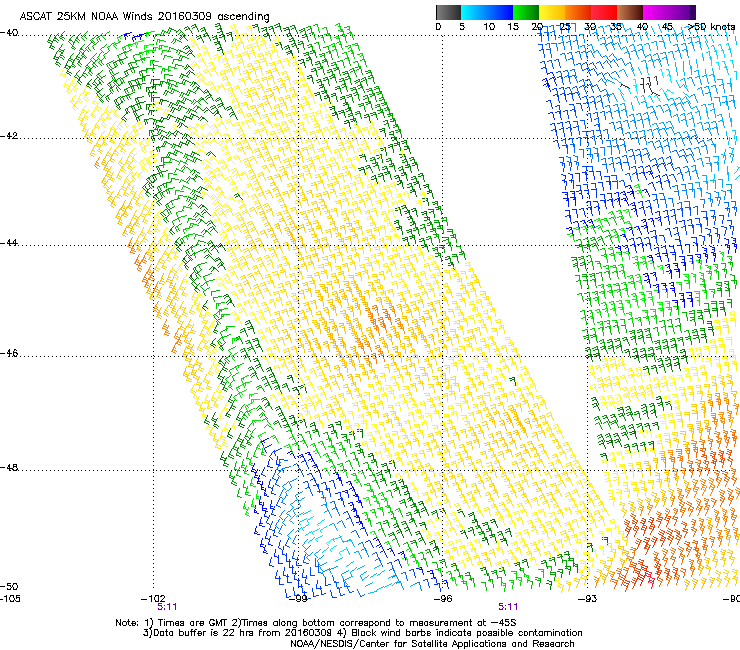Click the red 30-35 knots legend segment

tap(604, 12)
